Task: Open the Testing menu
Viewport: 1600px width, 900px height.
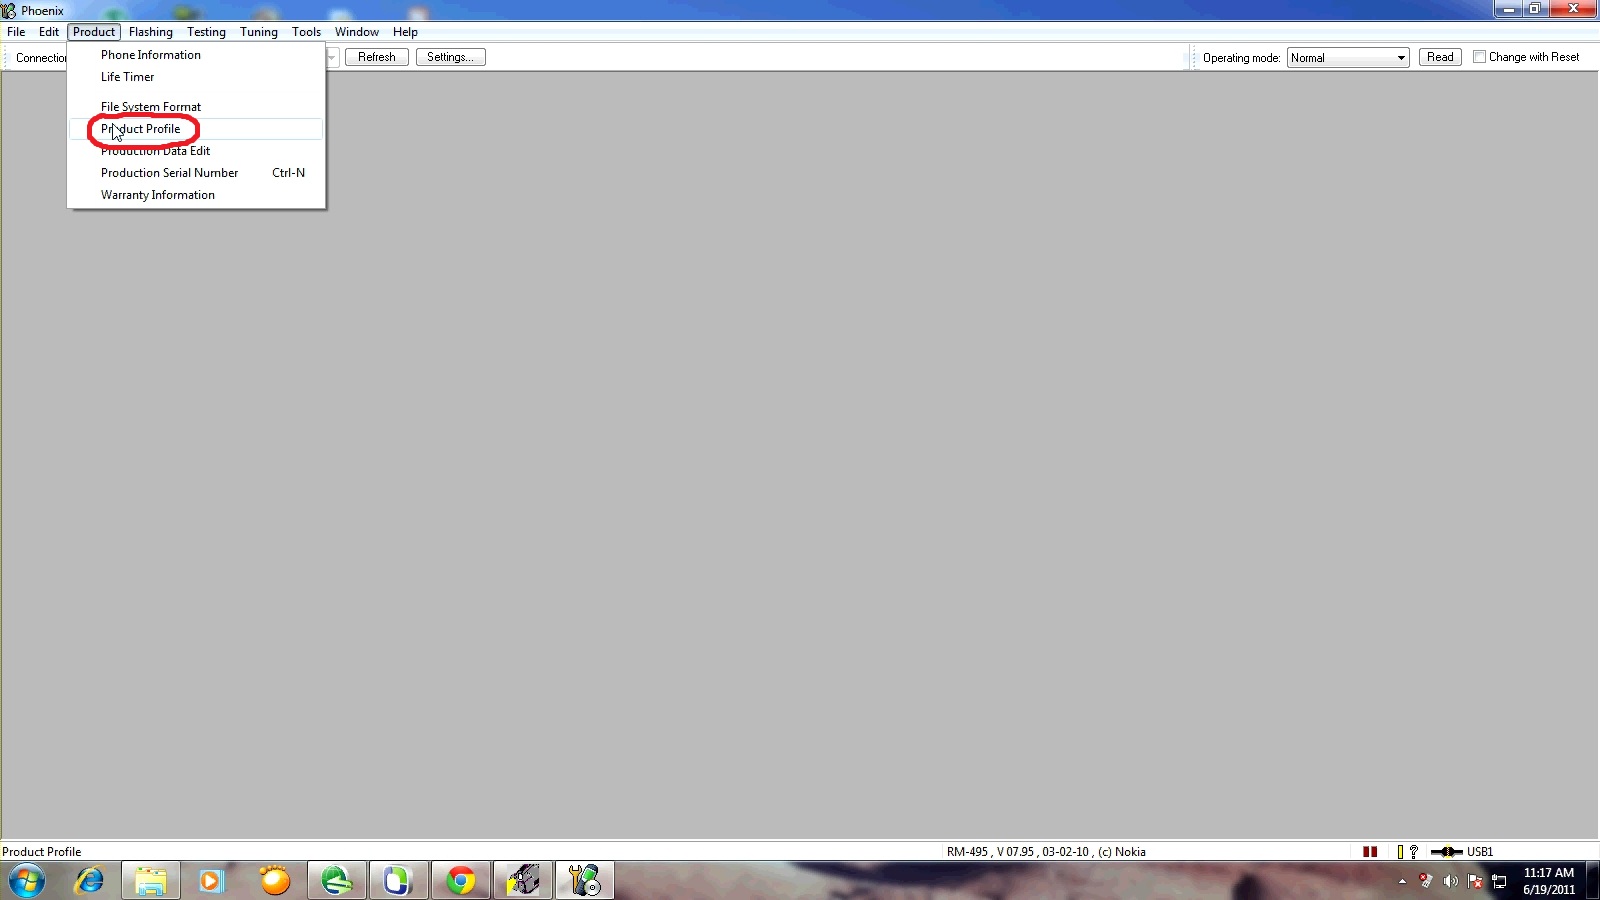Action: click(206, 32)
